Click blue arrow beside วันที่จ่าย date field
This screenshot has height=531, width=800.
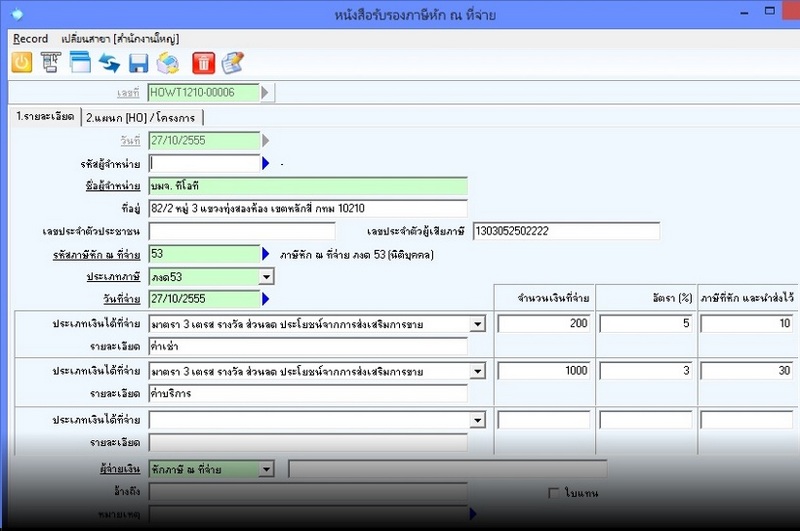[266, 299]
